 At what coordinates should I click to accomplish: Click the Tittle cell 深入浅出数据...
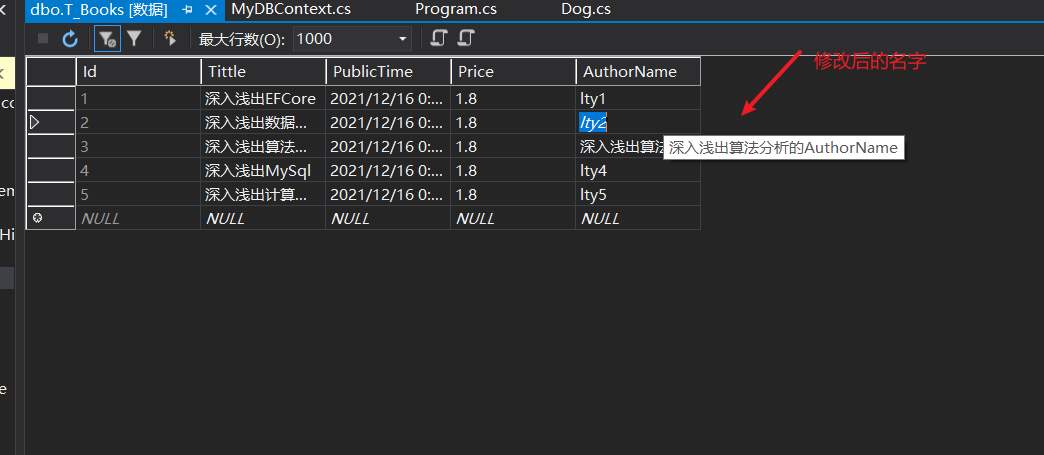point(263,123)
